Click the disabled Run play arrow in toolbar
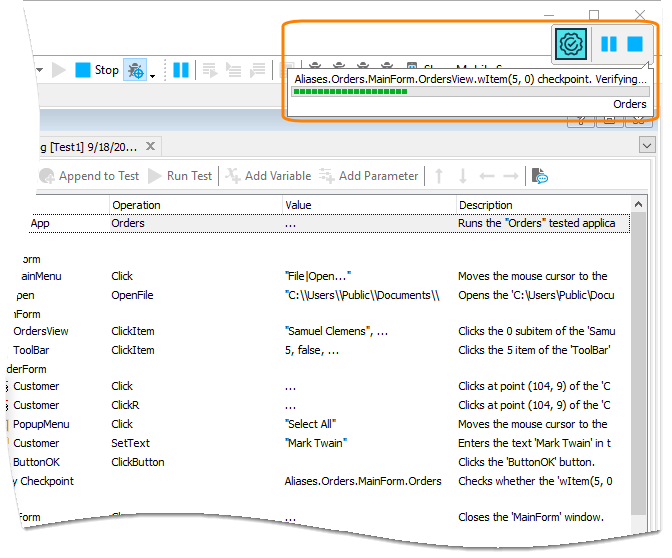The width and height of the screenshot is (672, 558). click(x=59, y=70)
